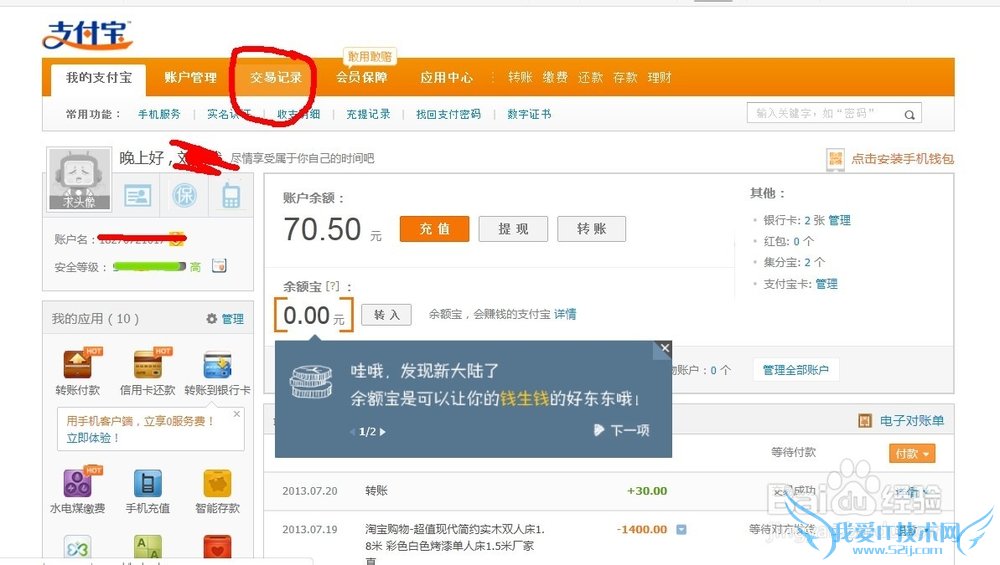This screenshot has height=565, width=1000.
Task: Open the 智能存款 app icon
Action: (217, 483)
